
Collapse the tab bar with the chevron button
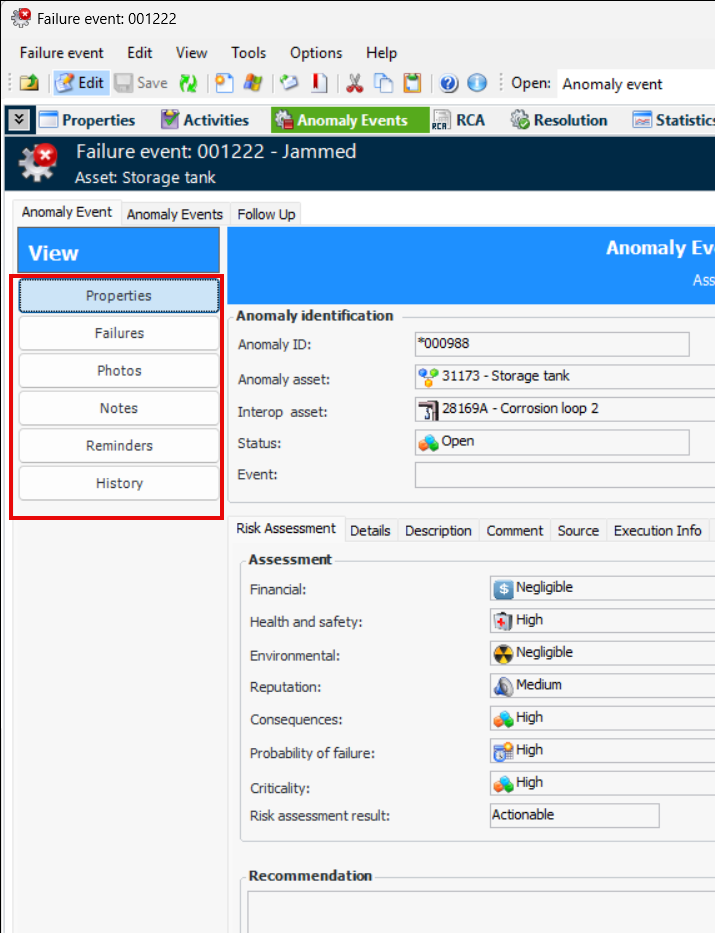19,120
